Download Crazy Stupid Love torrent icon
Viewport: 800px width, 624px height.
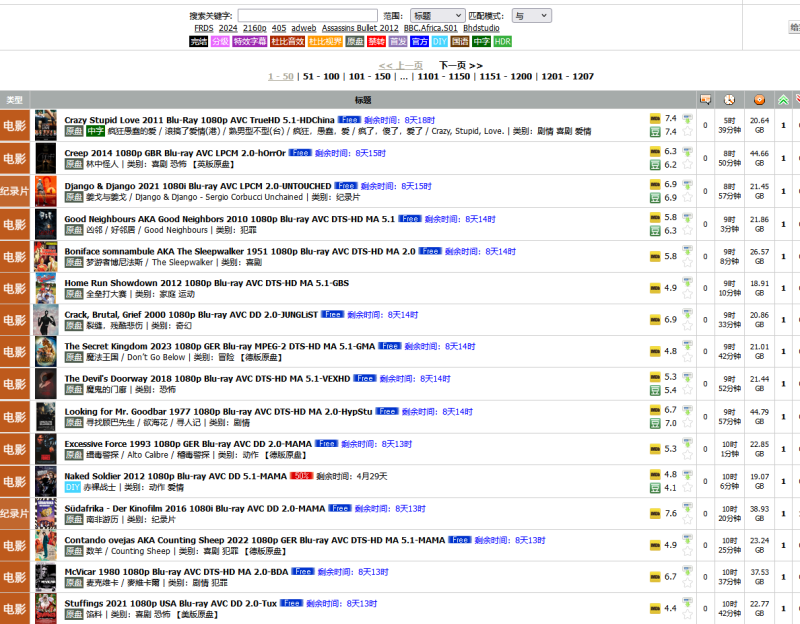(x=688, y=118)
